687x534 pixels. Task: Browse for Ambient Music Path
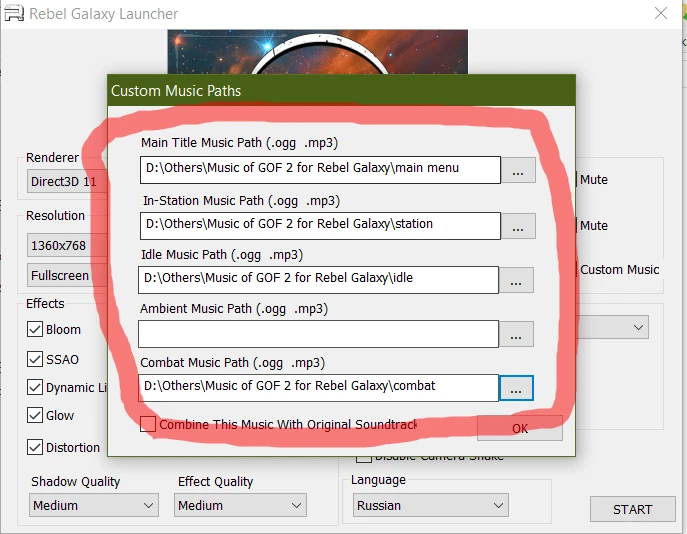coord(516,334)
